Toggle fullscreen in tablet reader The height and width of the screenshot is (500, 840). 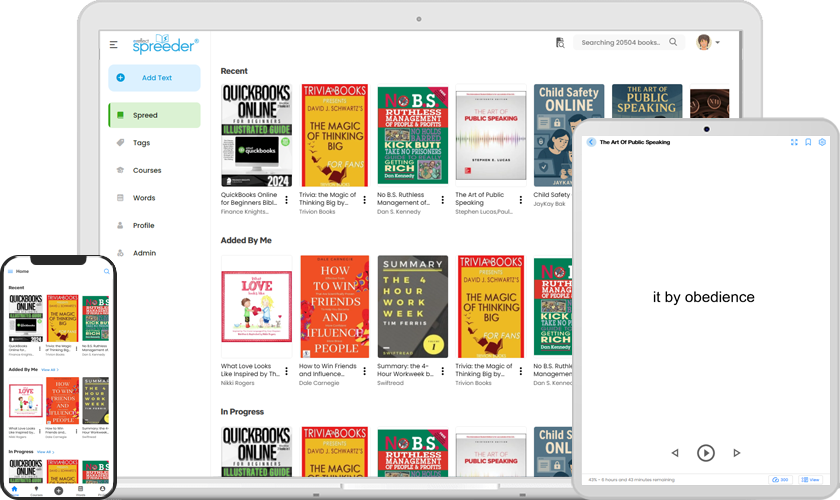[794, 142]
